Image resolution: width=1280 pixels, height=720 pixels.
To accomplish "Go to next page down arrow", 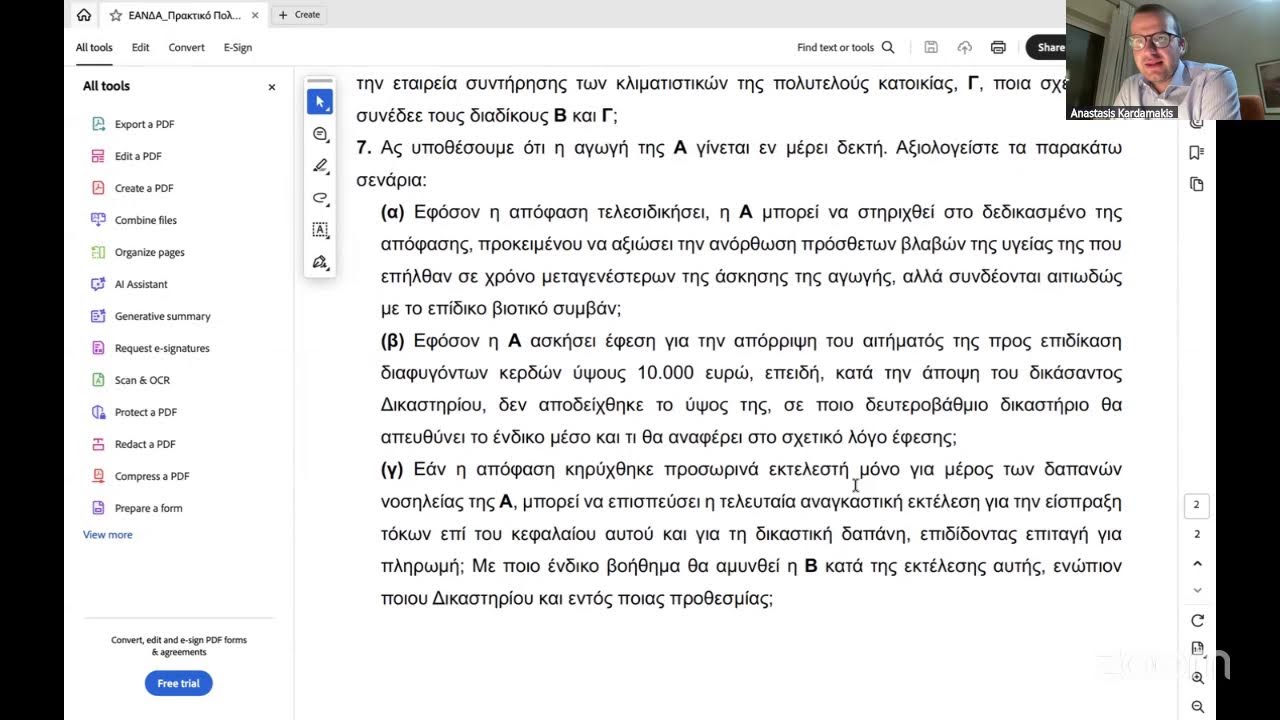I will pos(1197,590).
